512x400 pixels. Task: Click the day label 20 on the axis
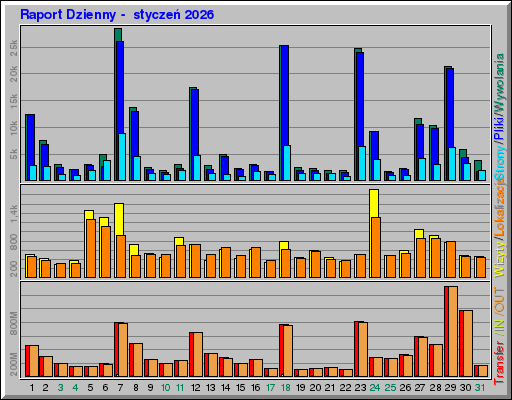315,388
